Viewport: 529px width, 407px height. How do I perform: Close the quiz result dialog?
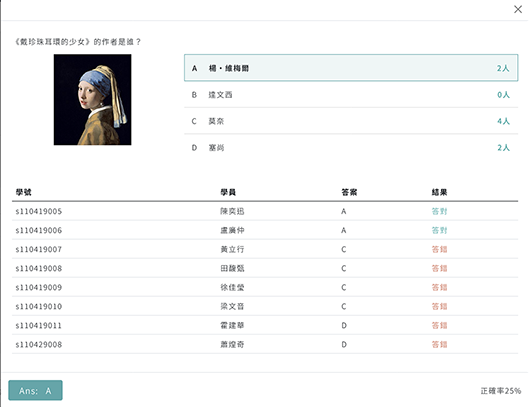[x=518, y=9]
